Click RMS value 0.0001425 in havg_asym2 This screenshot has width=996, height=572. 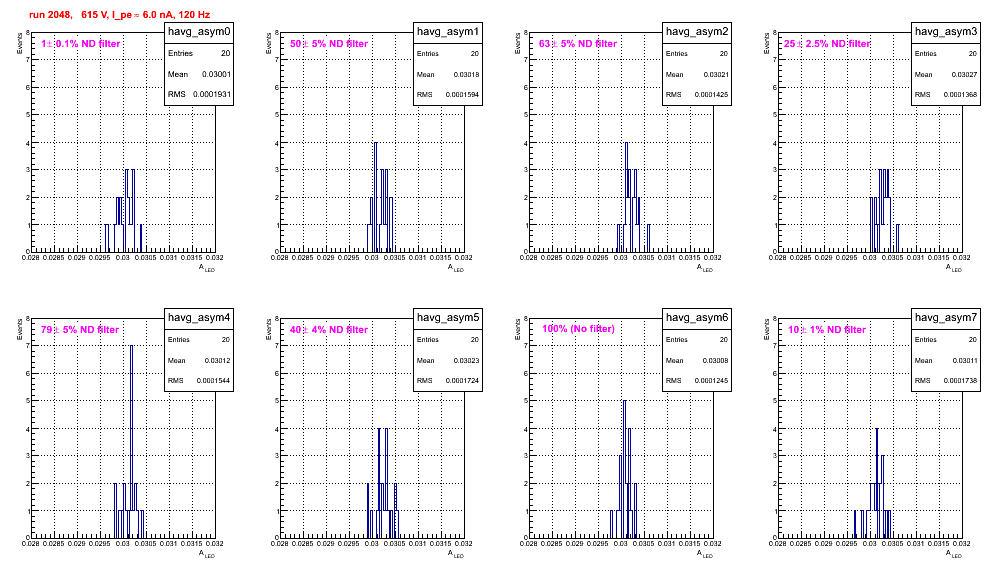[x=711, y=94]
